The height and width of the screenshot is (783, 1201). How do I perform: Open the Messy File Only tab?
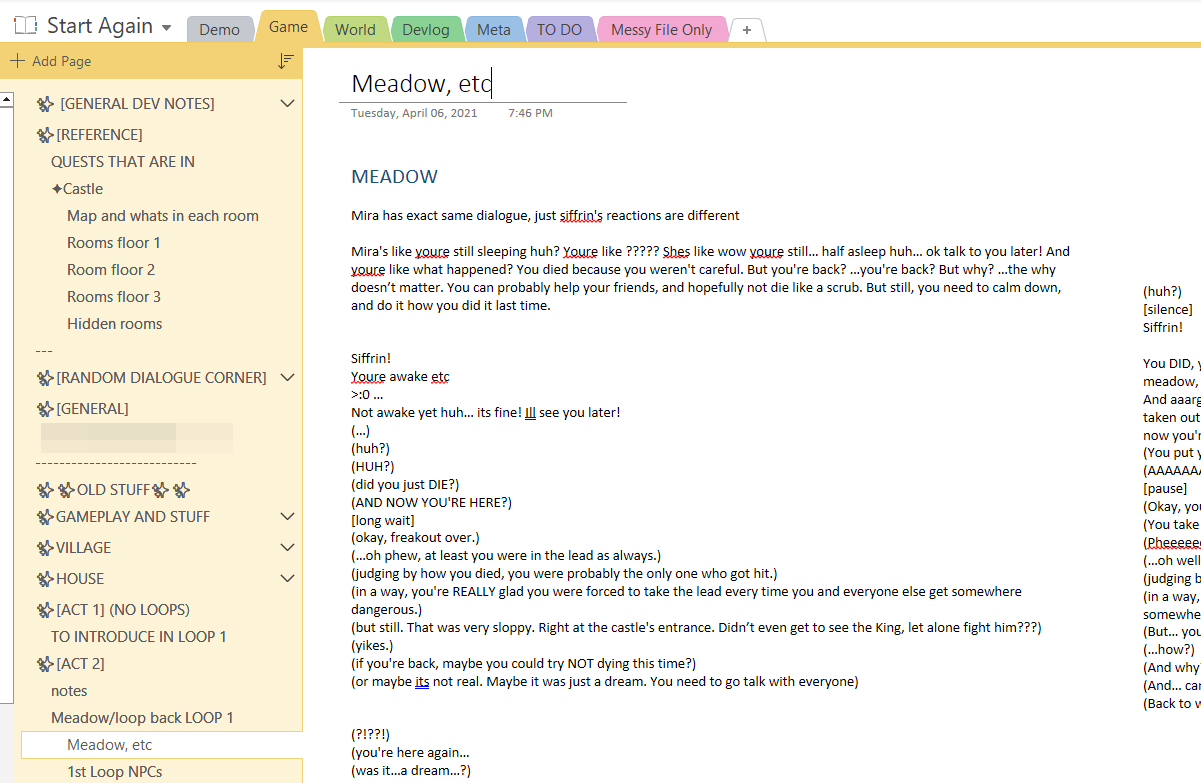tap(661, 30)
